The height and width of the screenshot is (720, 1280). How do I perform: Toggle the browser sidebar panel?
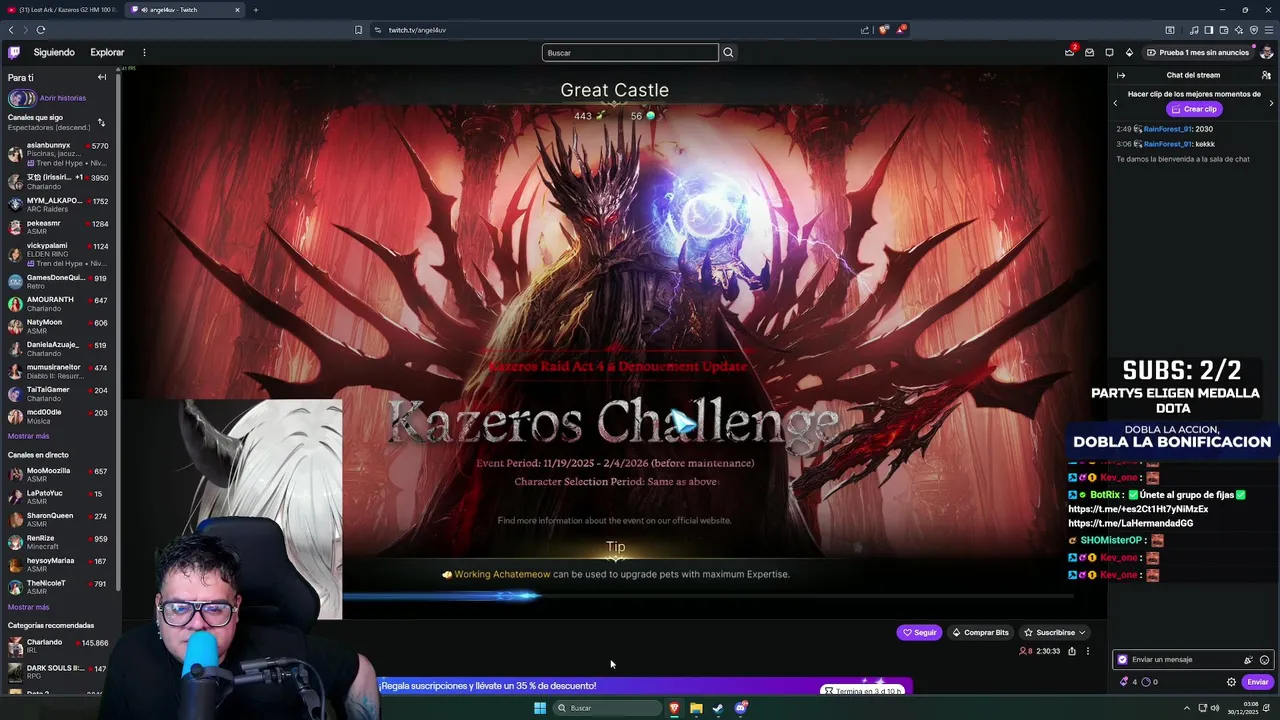[x=1209, y=30]
